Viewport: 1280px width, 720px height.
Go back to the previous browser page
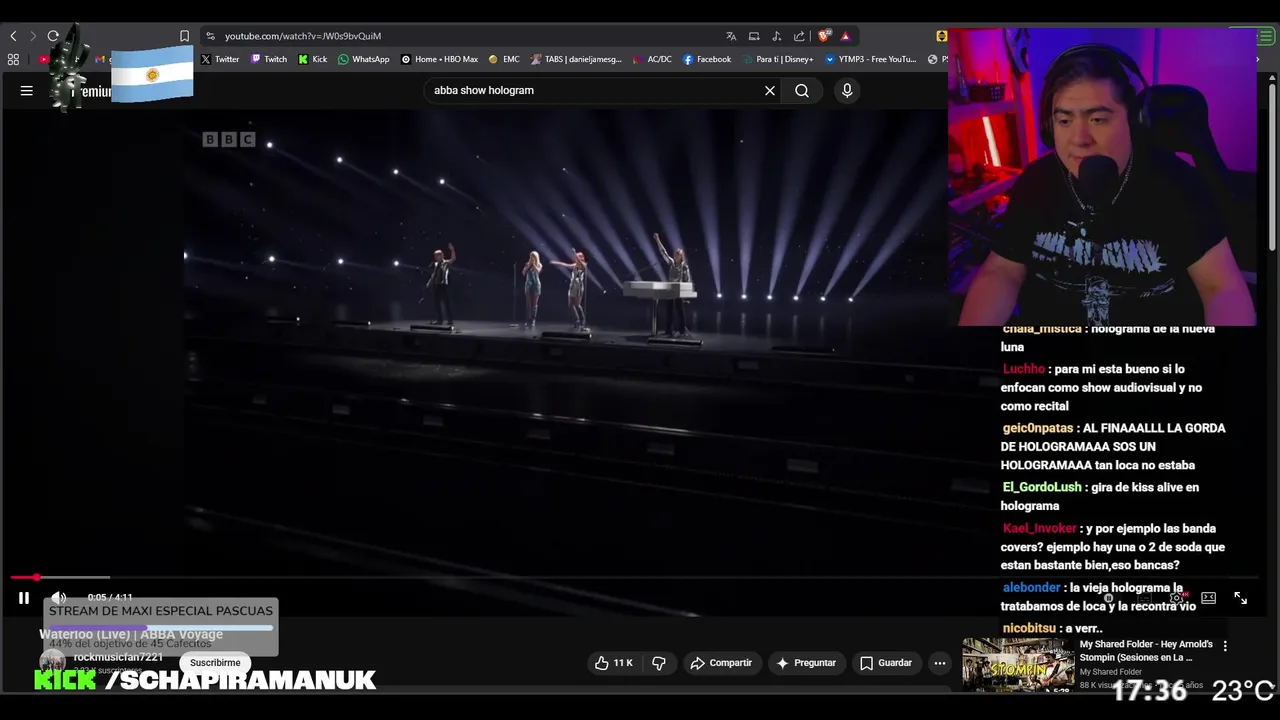coord(13,36)
